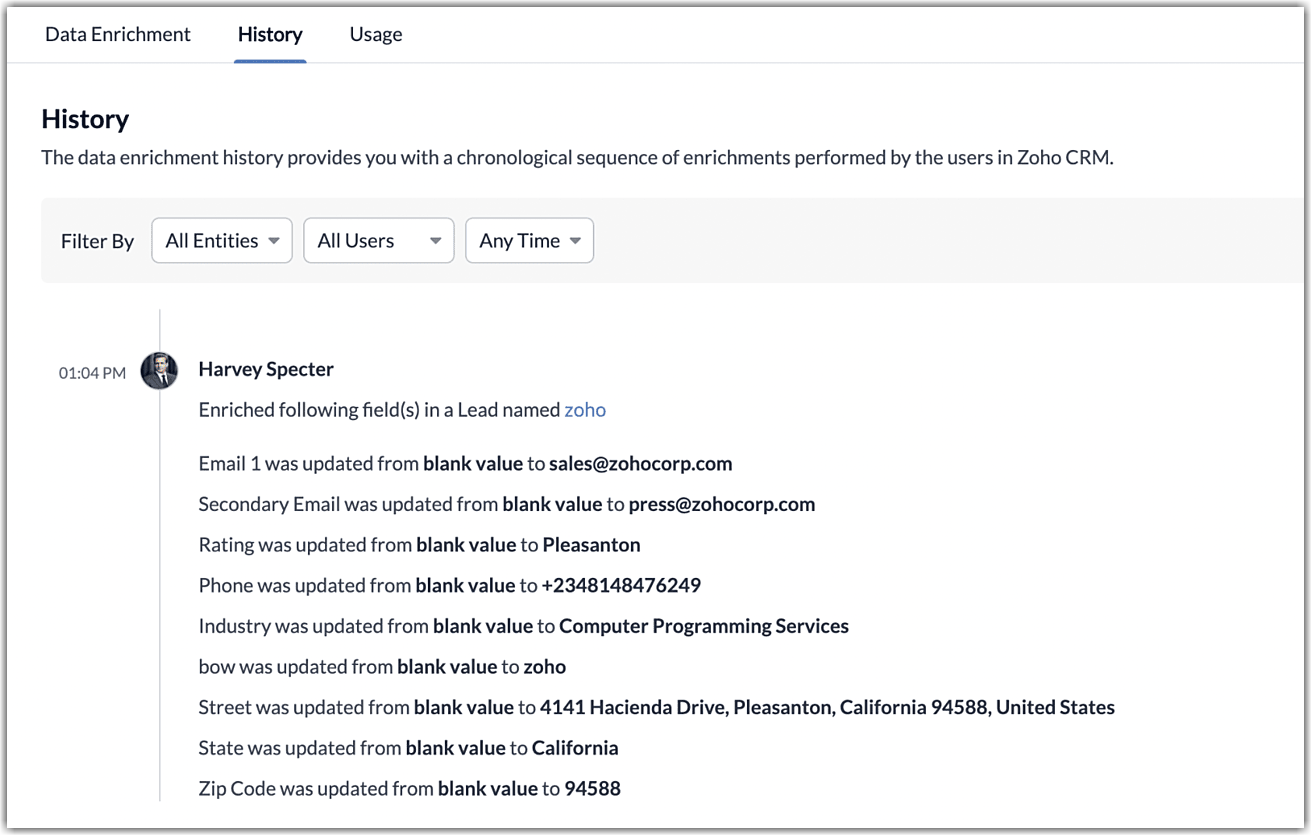Click the press@zohocorp.com secondary email value
Screen dimensions: 1312x836
click(721, 504)
